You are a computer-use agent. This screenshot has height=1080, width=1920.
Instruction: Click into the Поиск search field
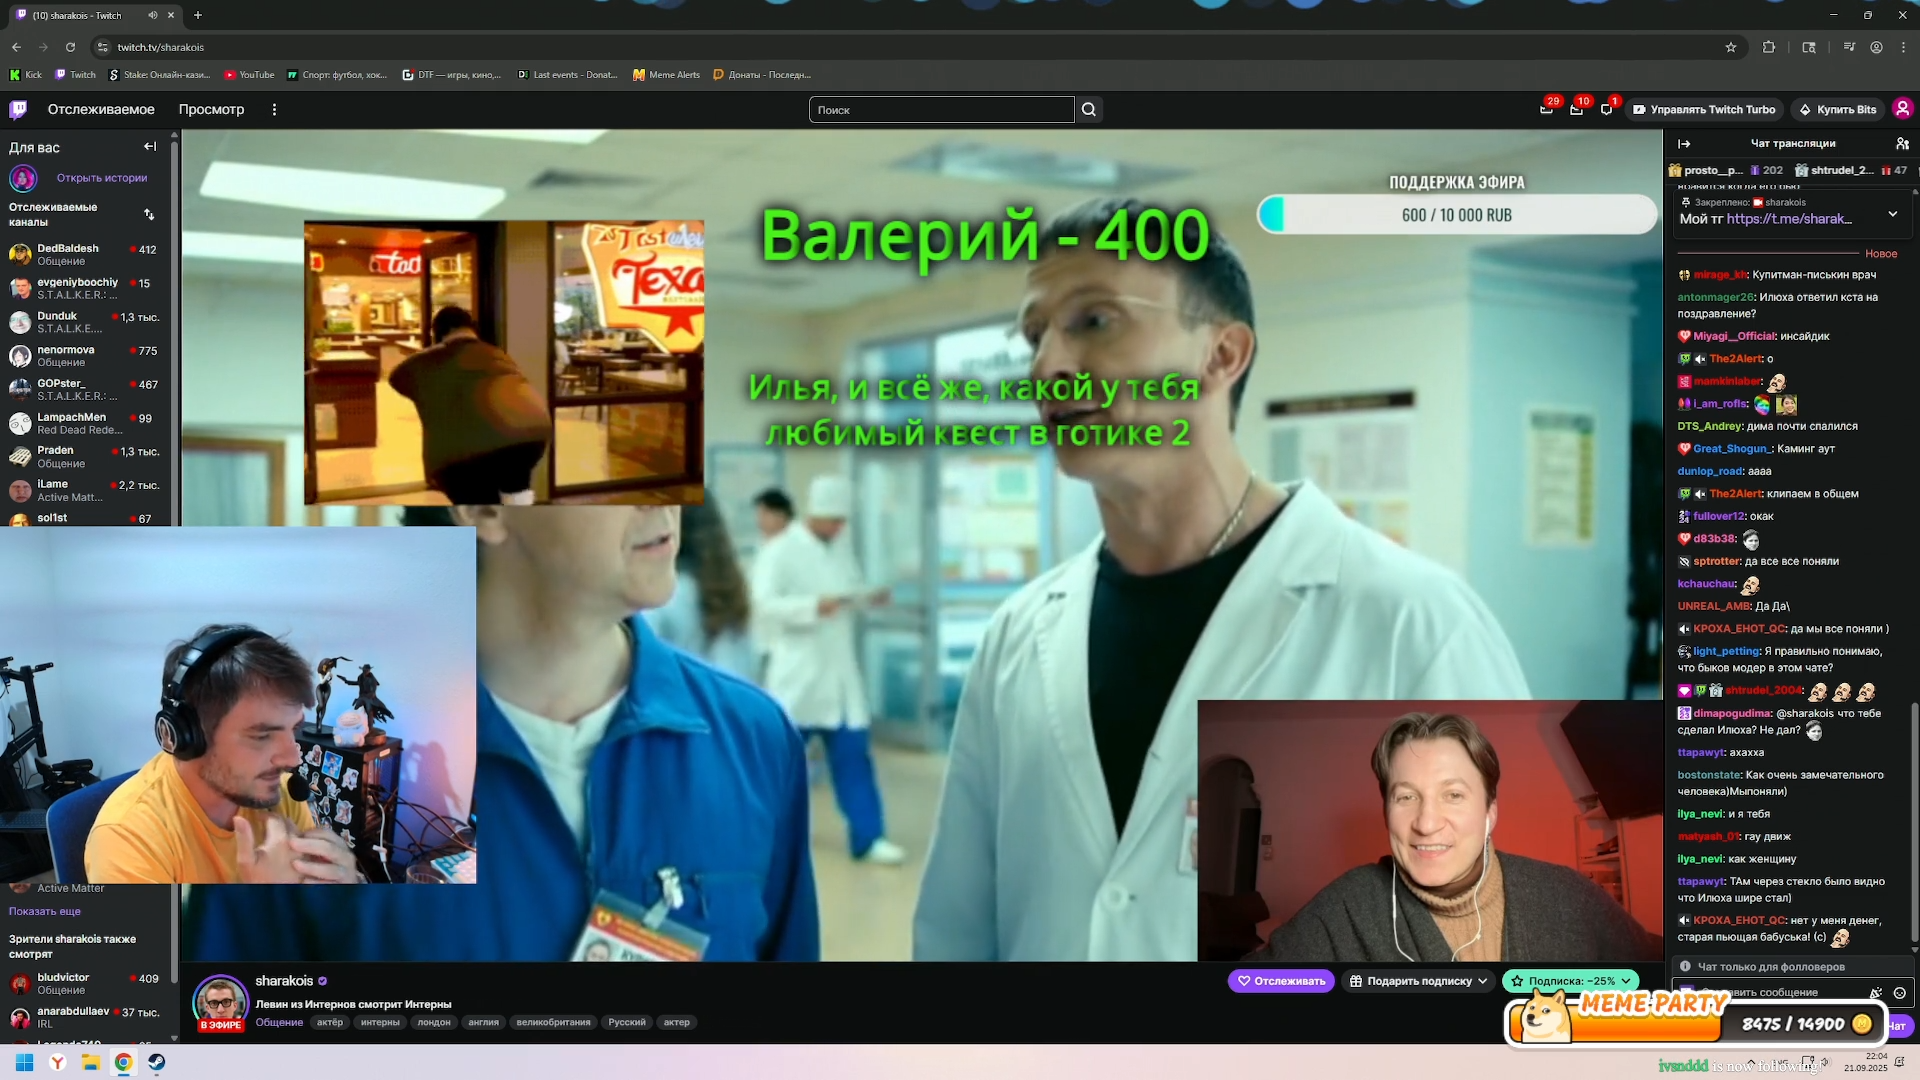(940, 110)
